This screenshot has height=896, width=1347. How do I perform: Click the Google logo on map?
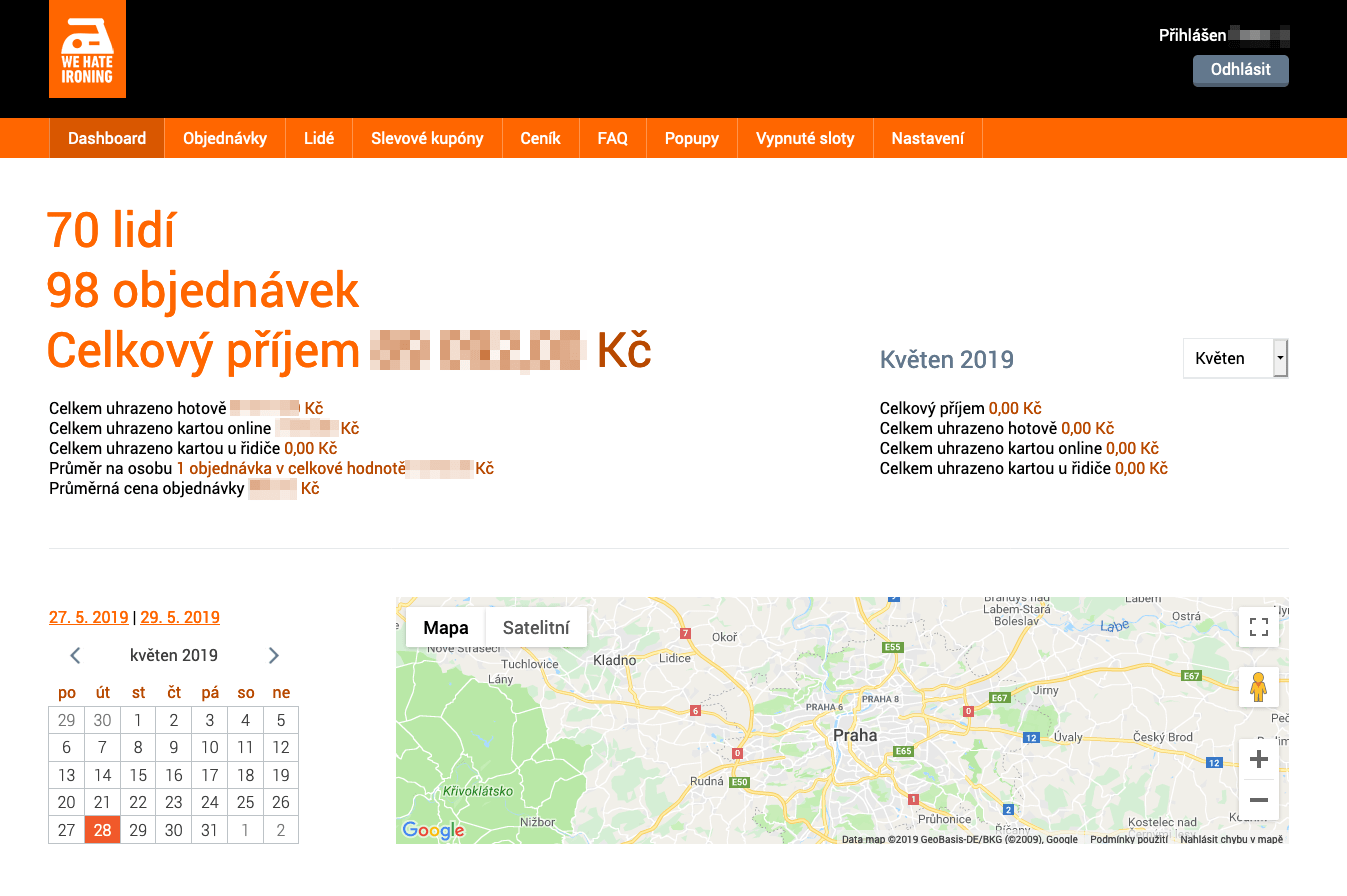(x=433, y=830)
